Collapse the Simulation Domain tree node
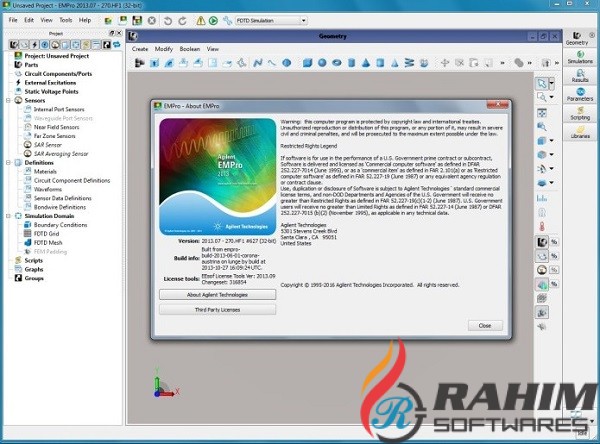 click(8, 216)
